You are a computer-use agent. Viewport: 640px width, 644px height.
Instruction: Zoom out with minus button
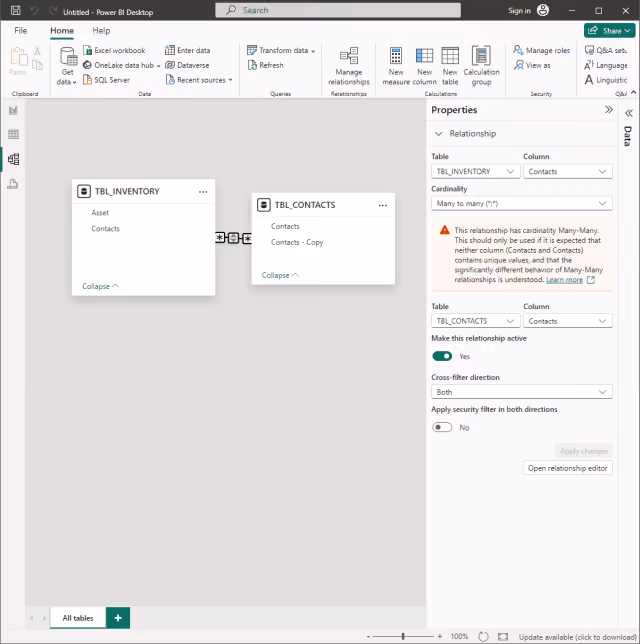[x=368, y=637]
